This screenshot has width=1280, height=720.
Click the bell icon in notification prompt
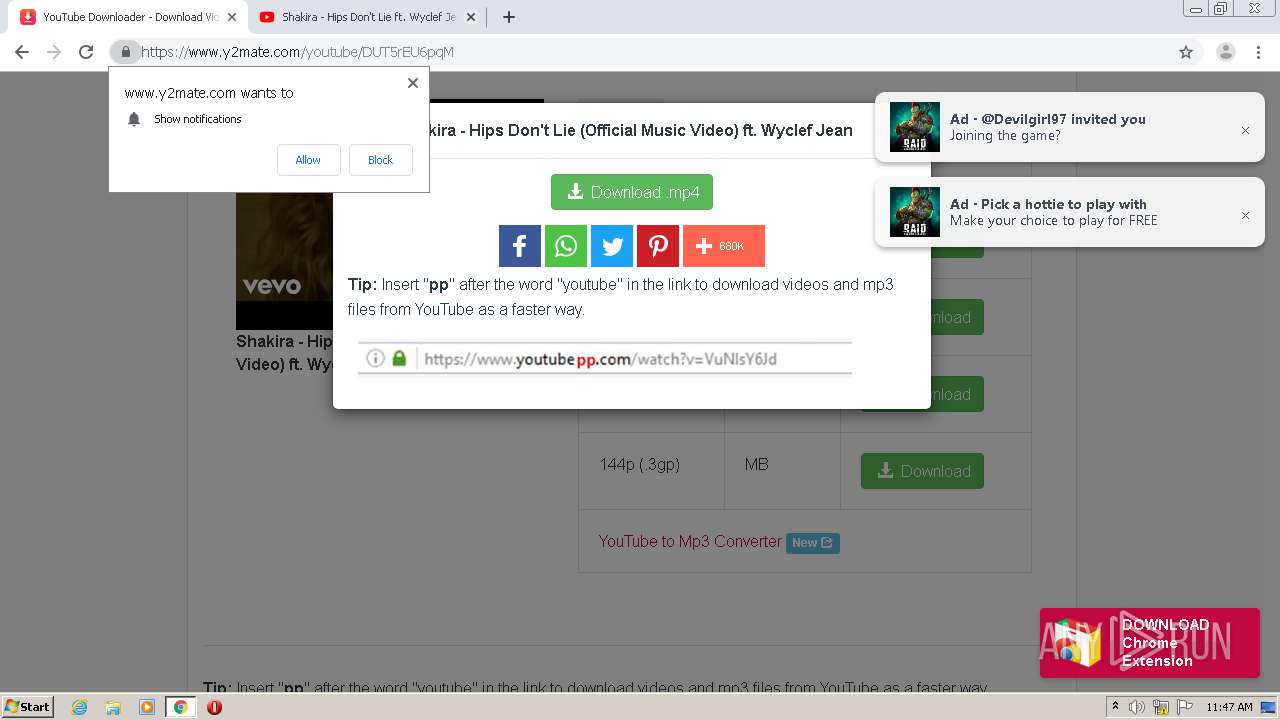pyautogui.click(x=134, y=119)
